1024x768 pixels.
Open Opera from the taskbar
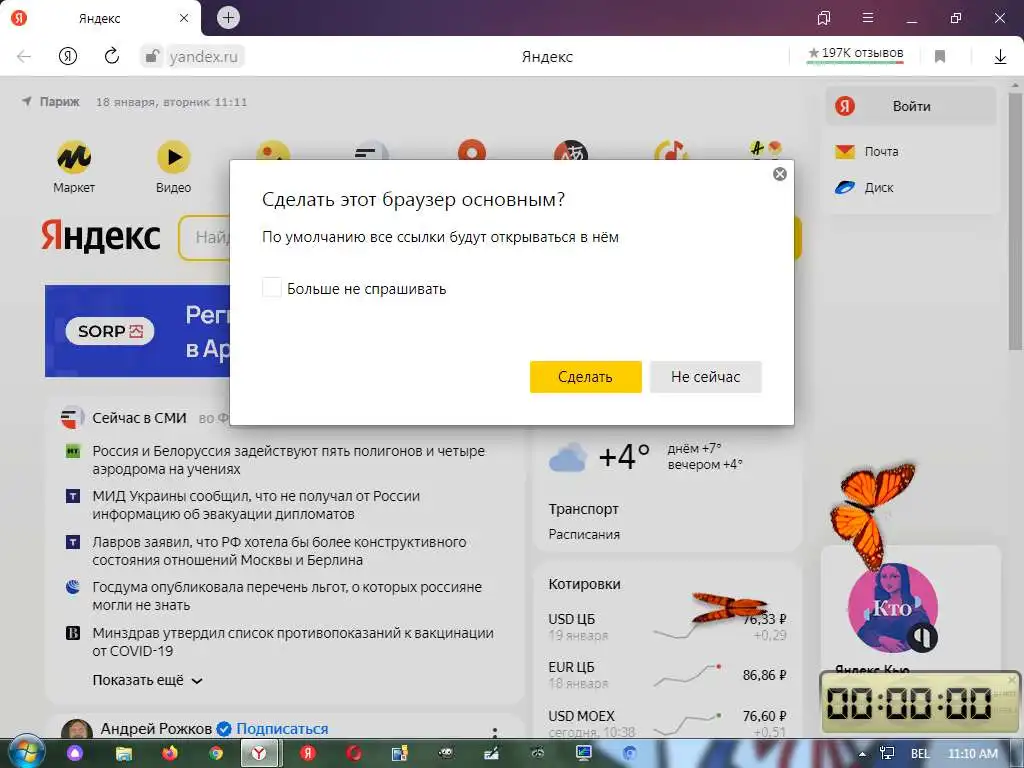(353, 753)
